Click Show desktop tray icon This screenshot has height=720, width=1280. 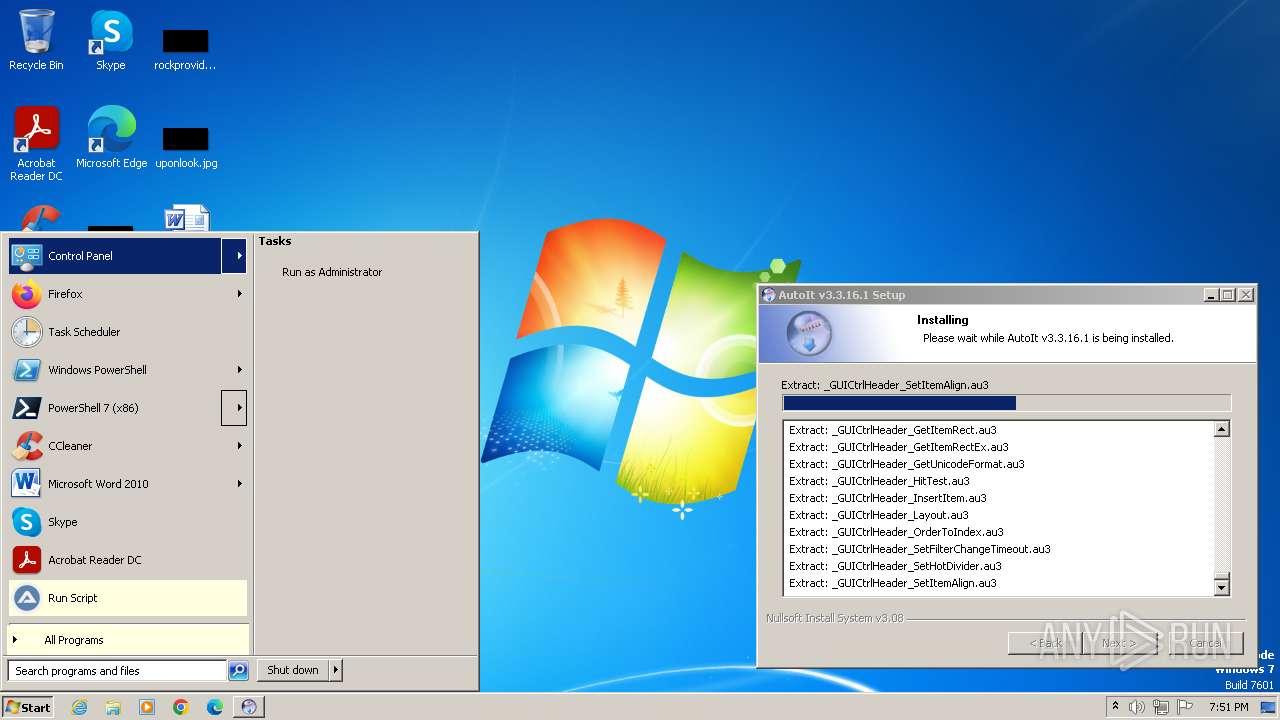click(x=1268, y=707)
